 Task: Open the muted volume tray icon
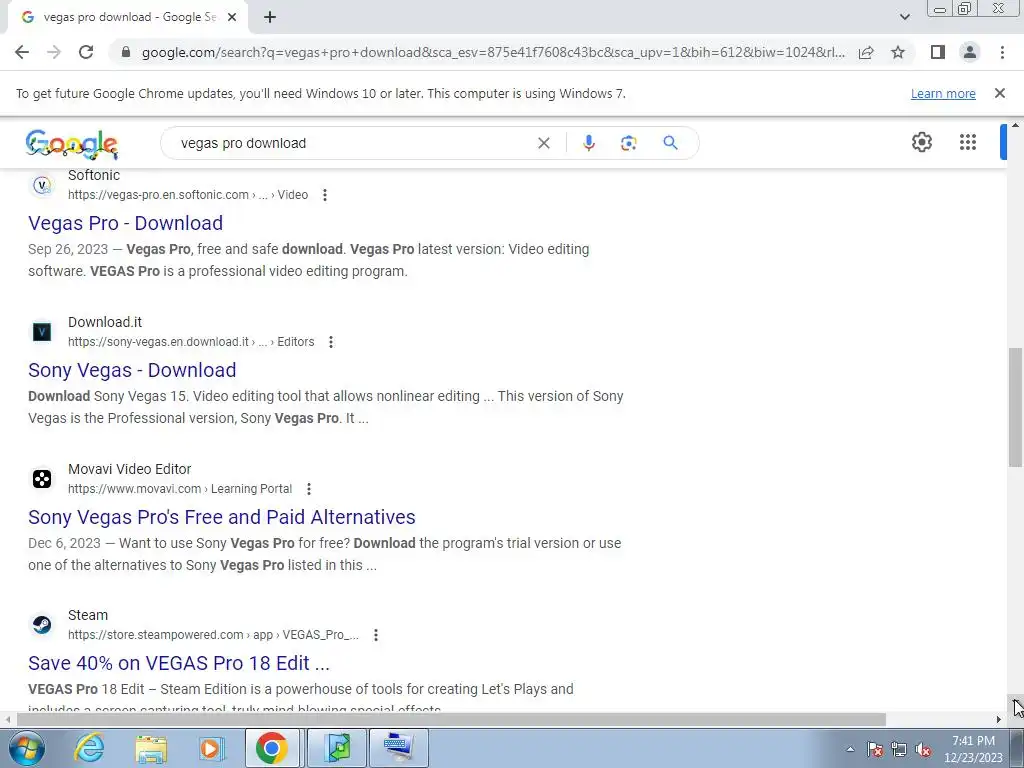[923, 750]
